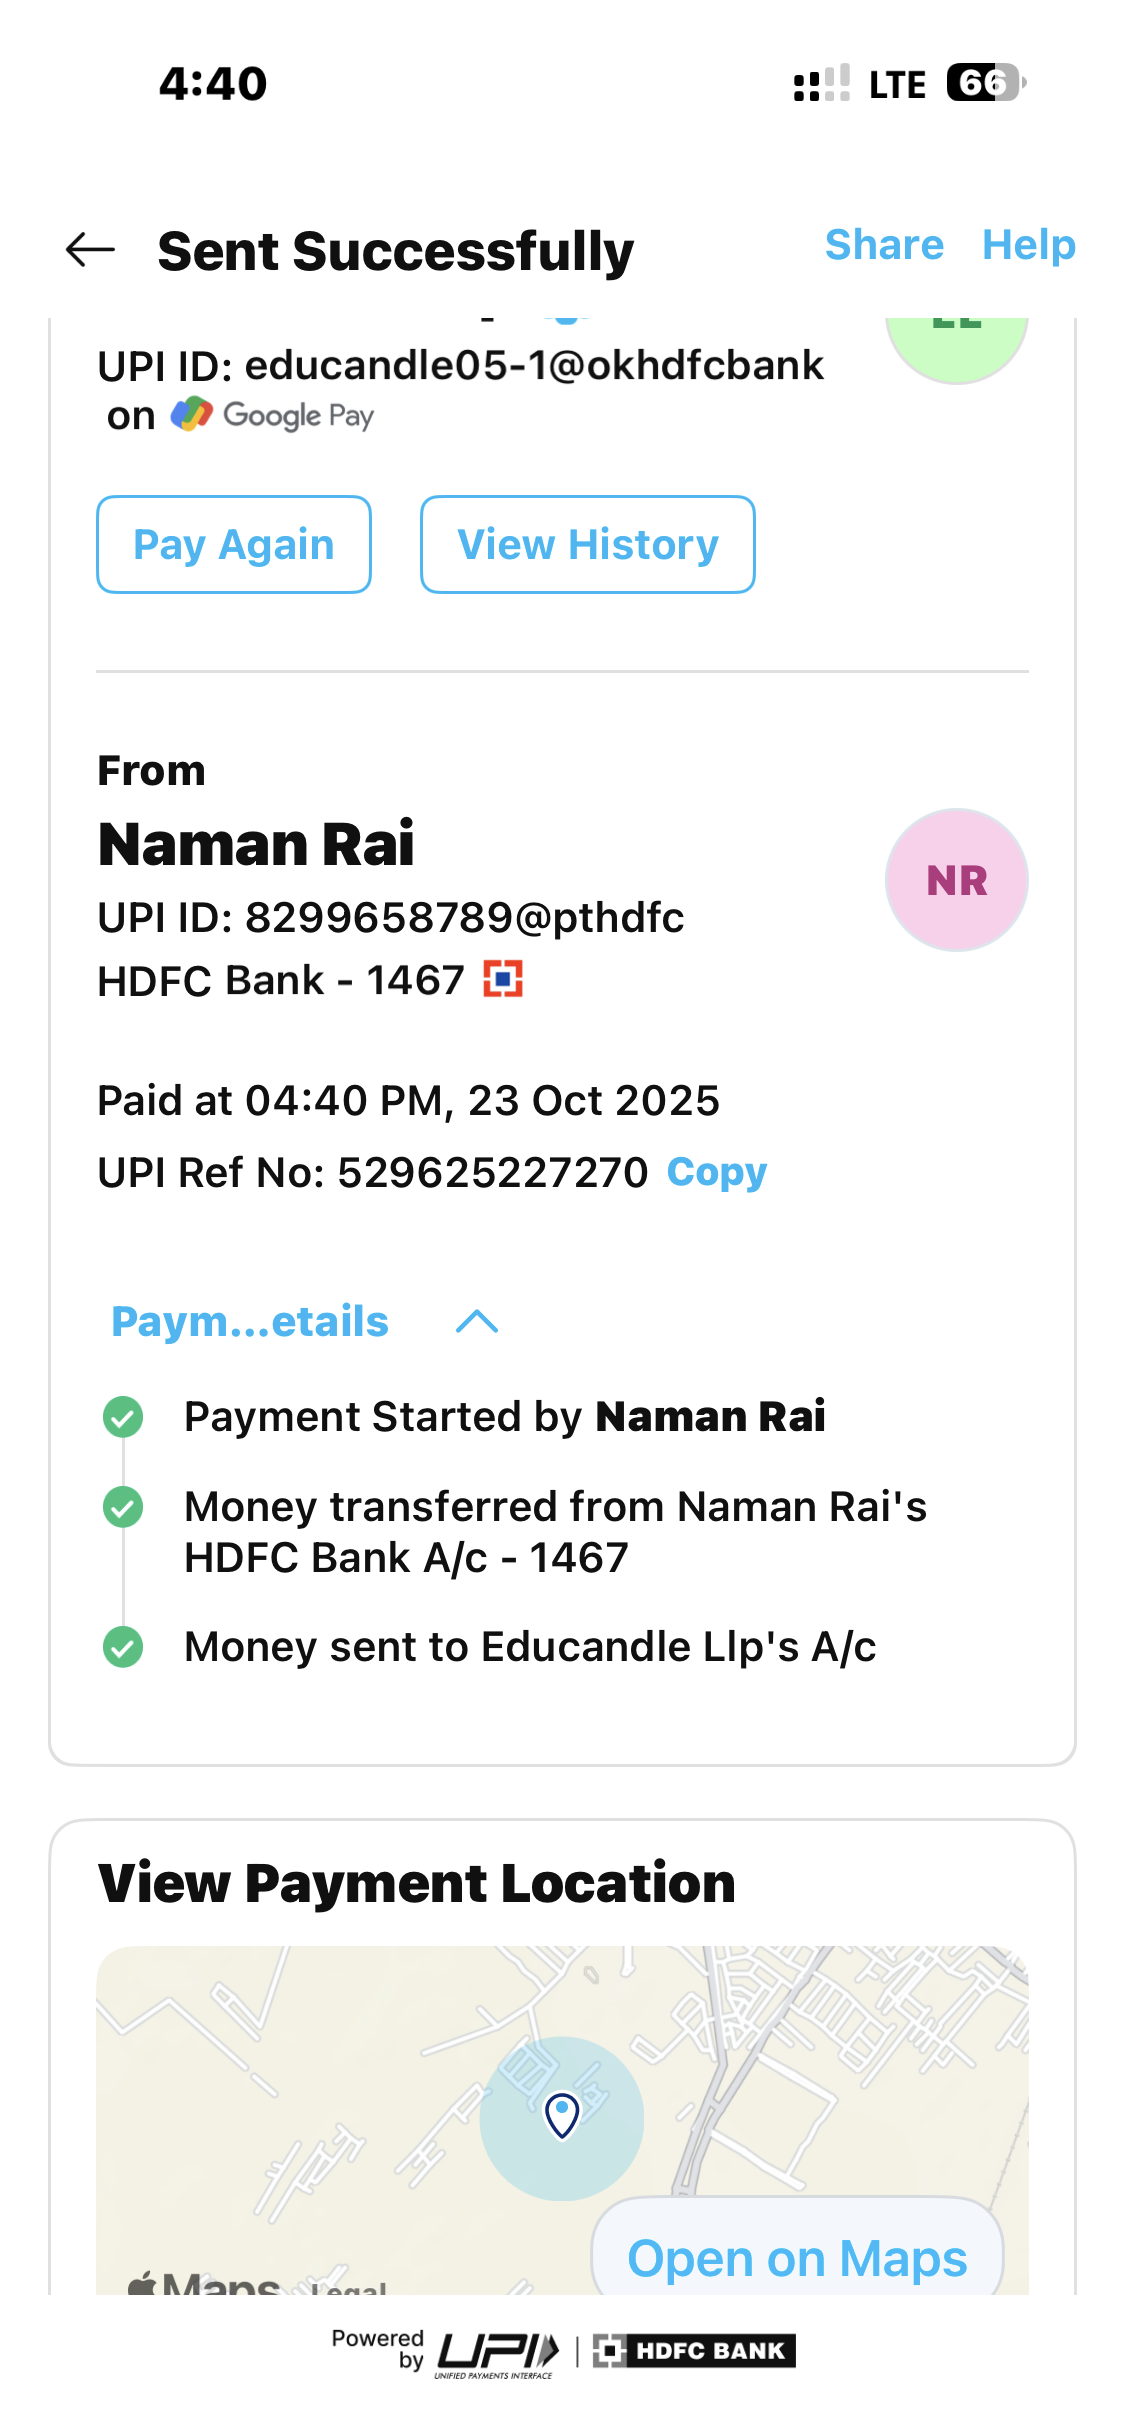Collapse payment details with chevron arrow
The height and width of the screenshot is (2436, 1125).
tap(477, 1322)
